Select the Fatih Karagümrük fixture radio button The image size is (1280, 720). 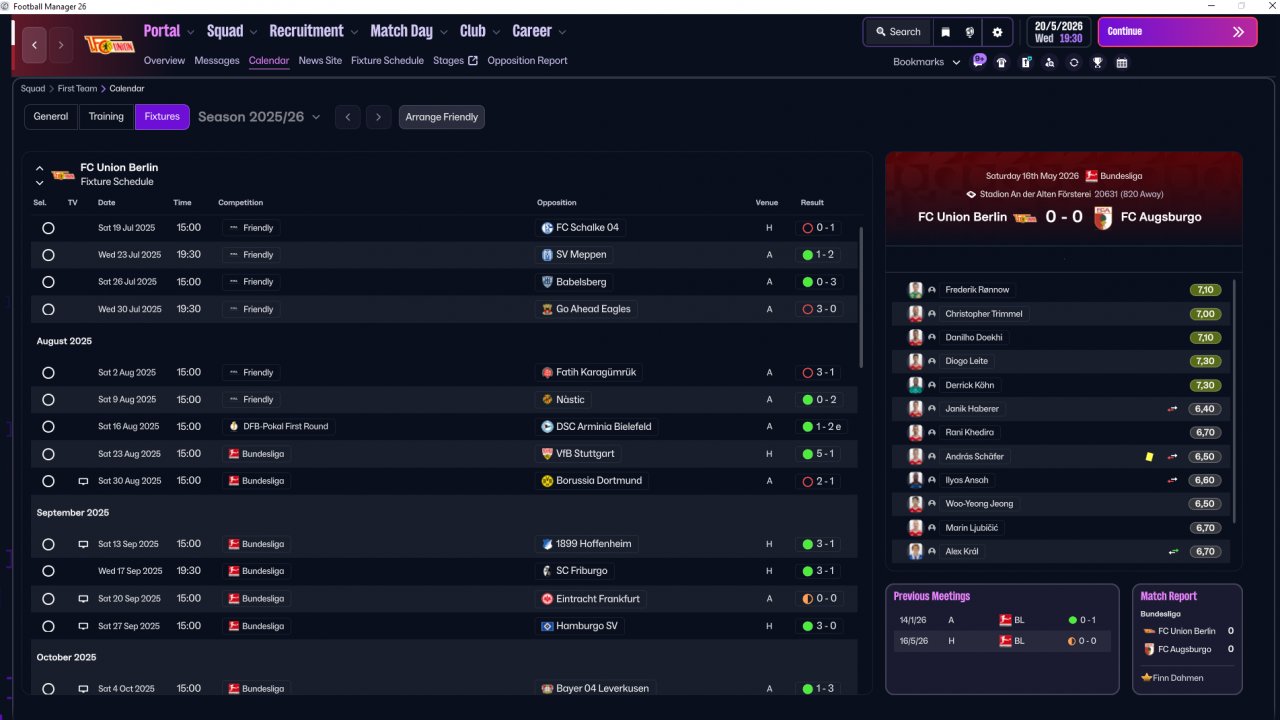click(48, 373)
